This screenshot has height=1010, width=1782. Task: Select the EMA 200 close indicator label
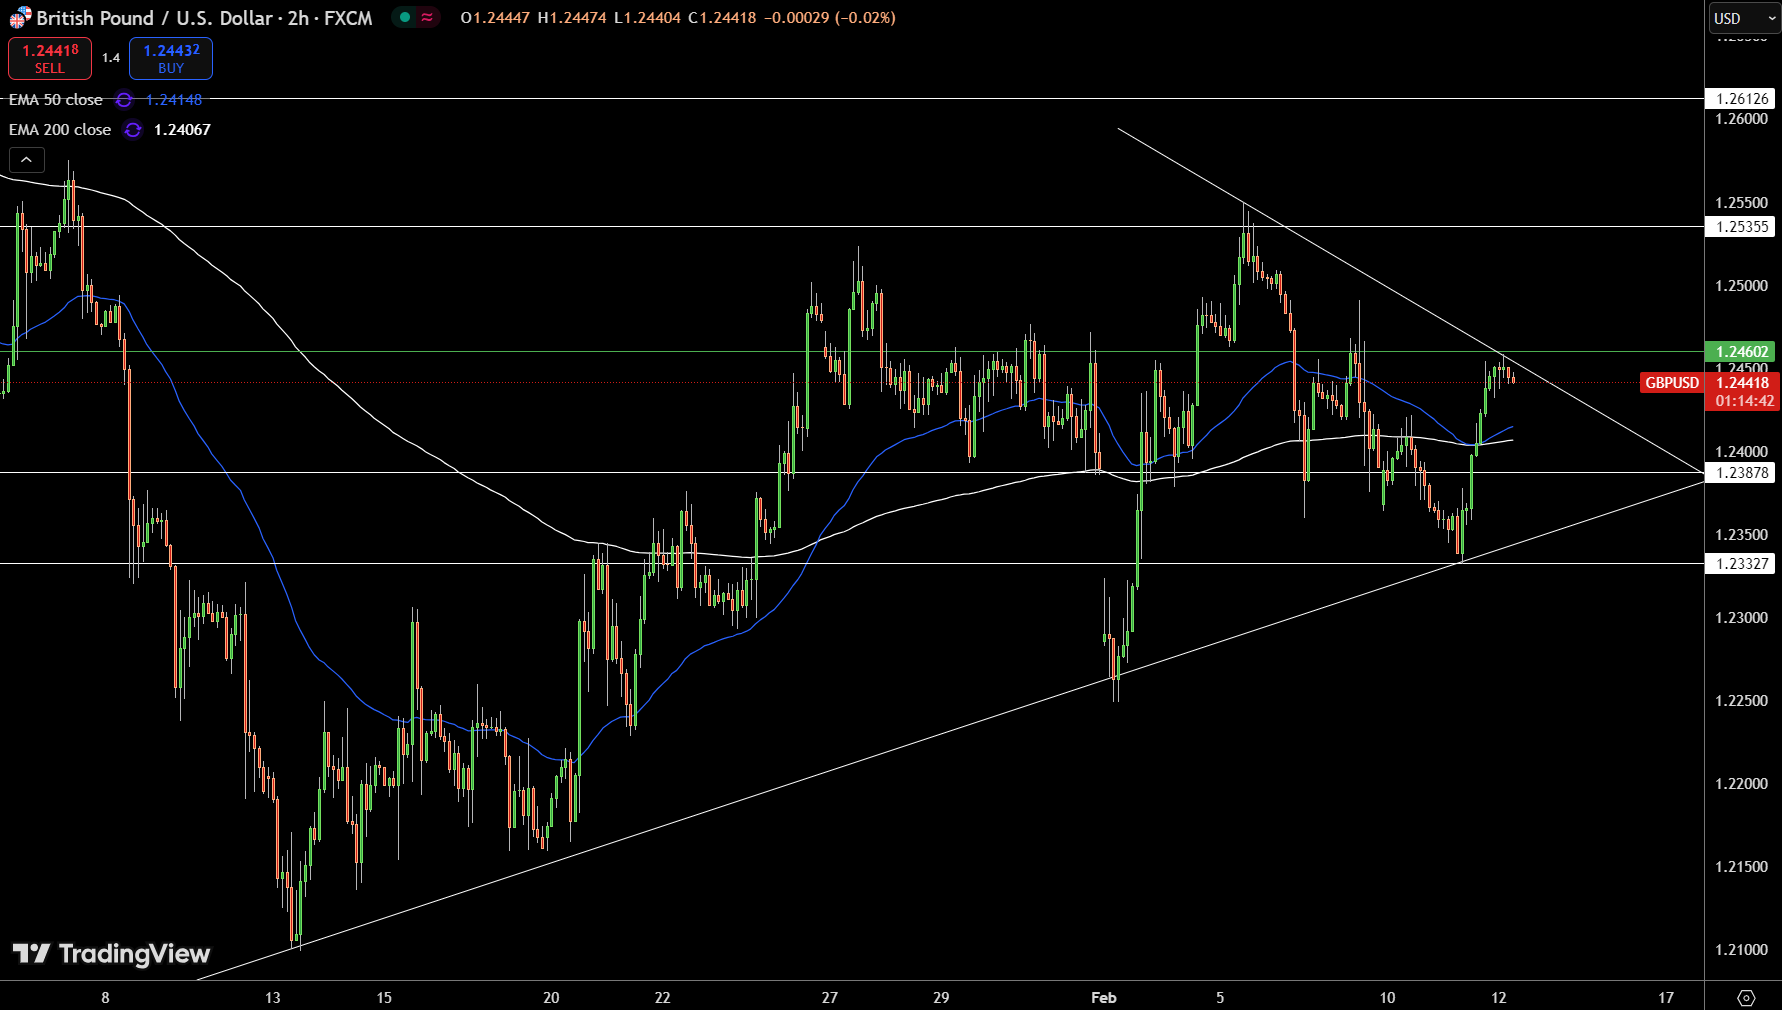[60, 130]
